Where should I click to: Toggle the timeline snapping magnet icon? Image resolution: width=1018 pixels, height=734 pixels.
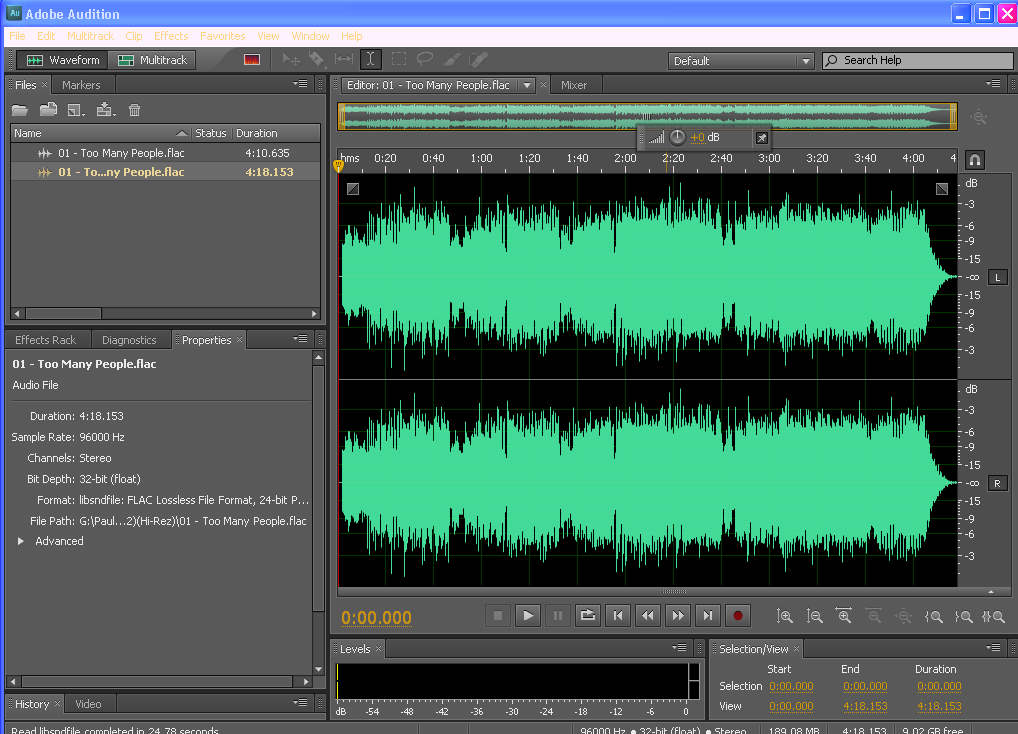coord(975,160)
